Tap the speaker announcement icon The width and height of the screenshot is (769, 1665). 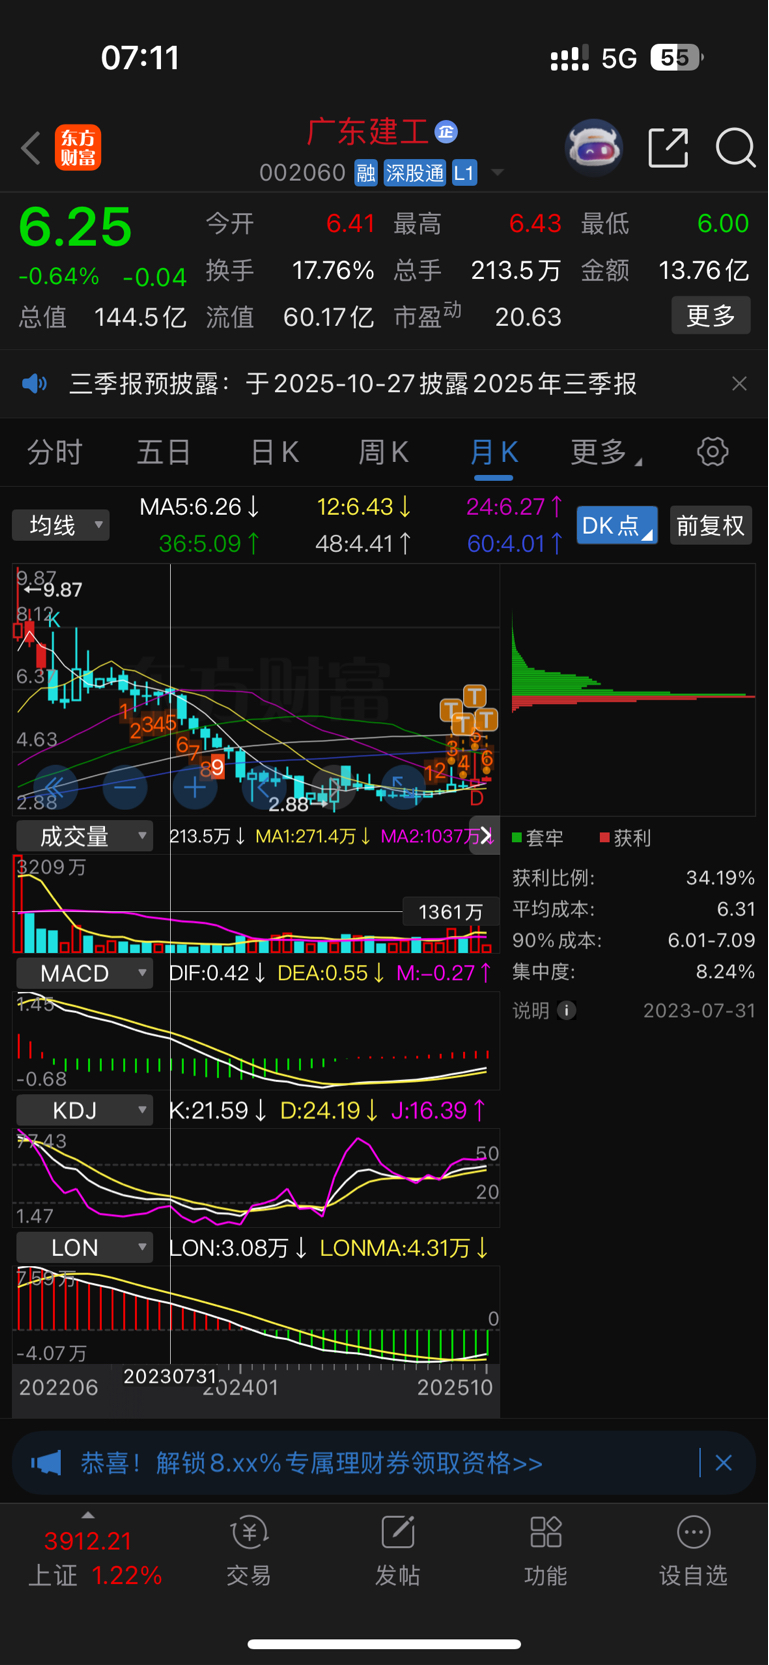[x=35, y=384]
